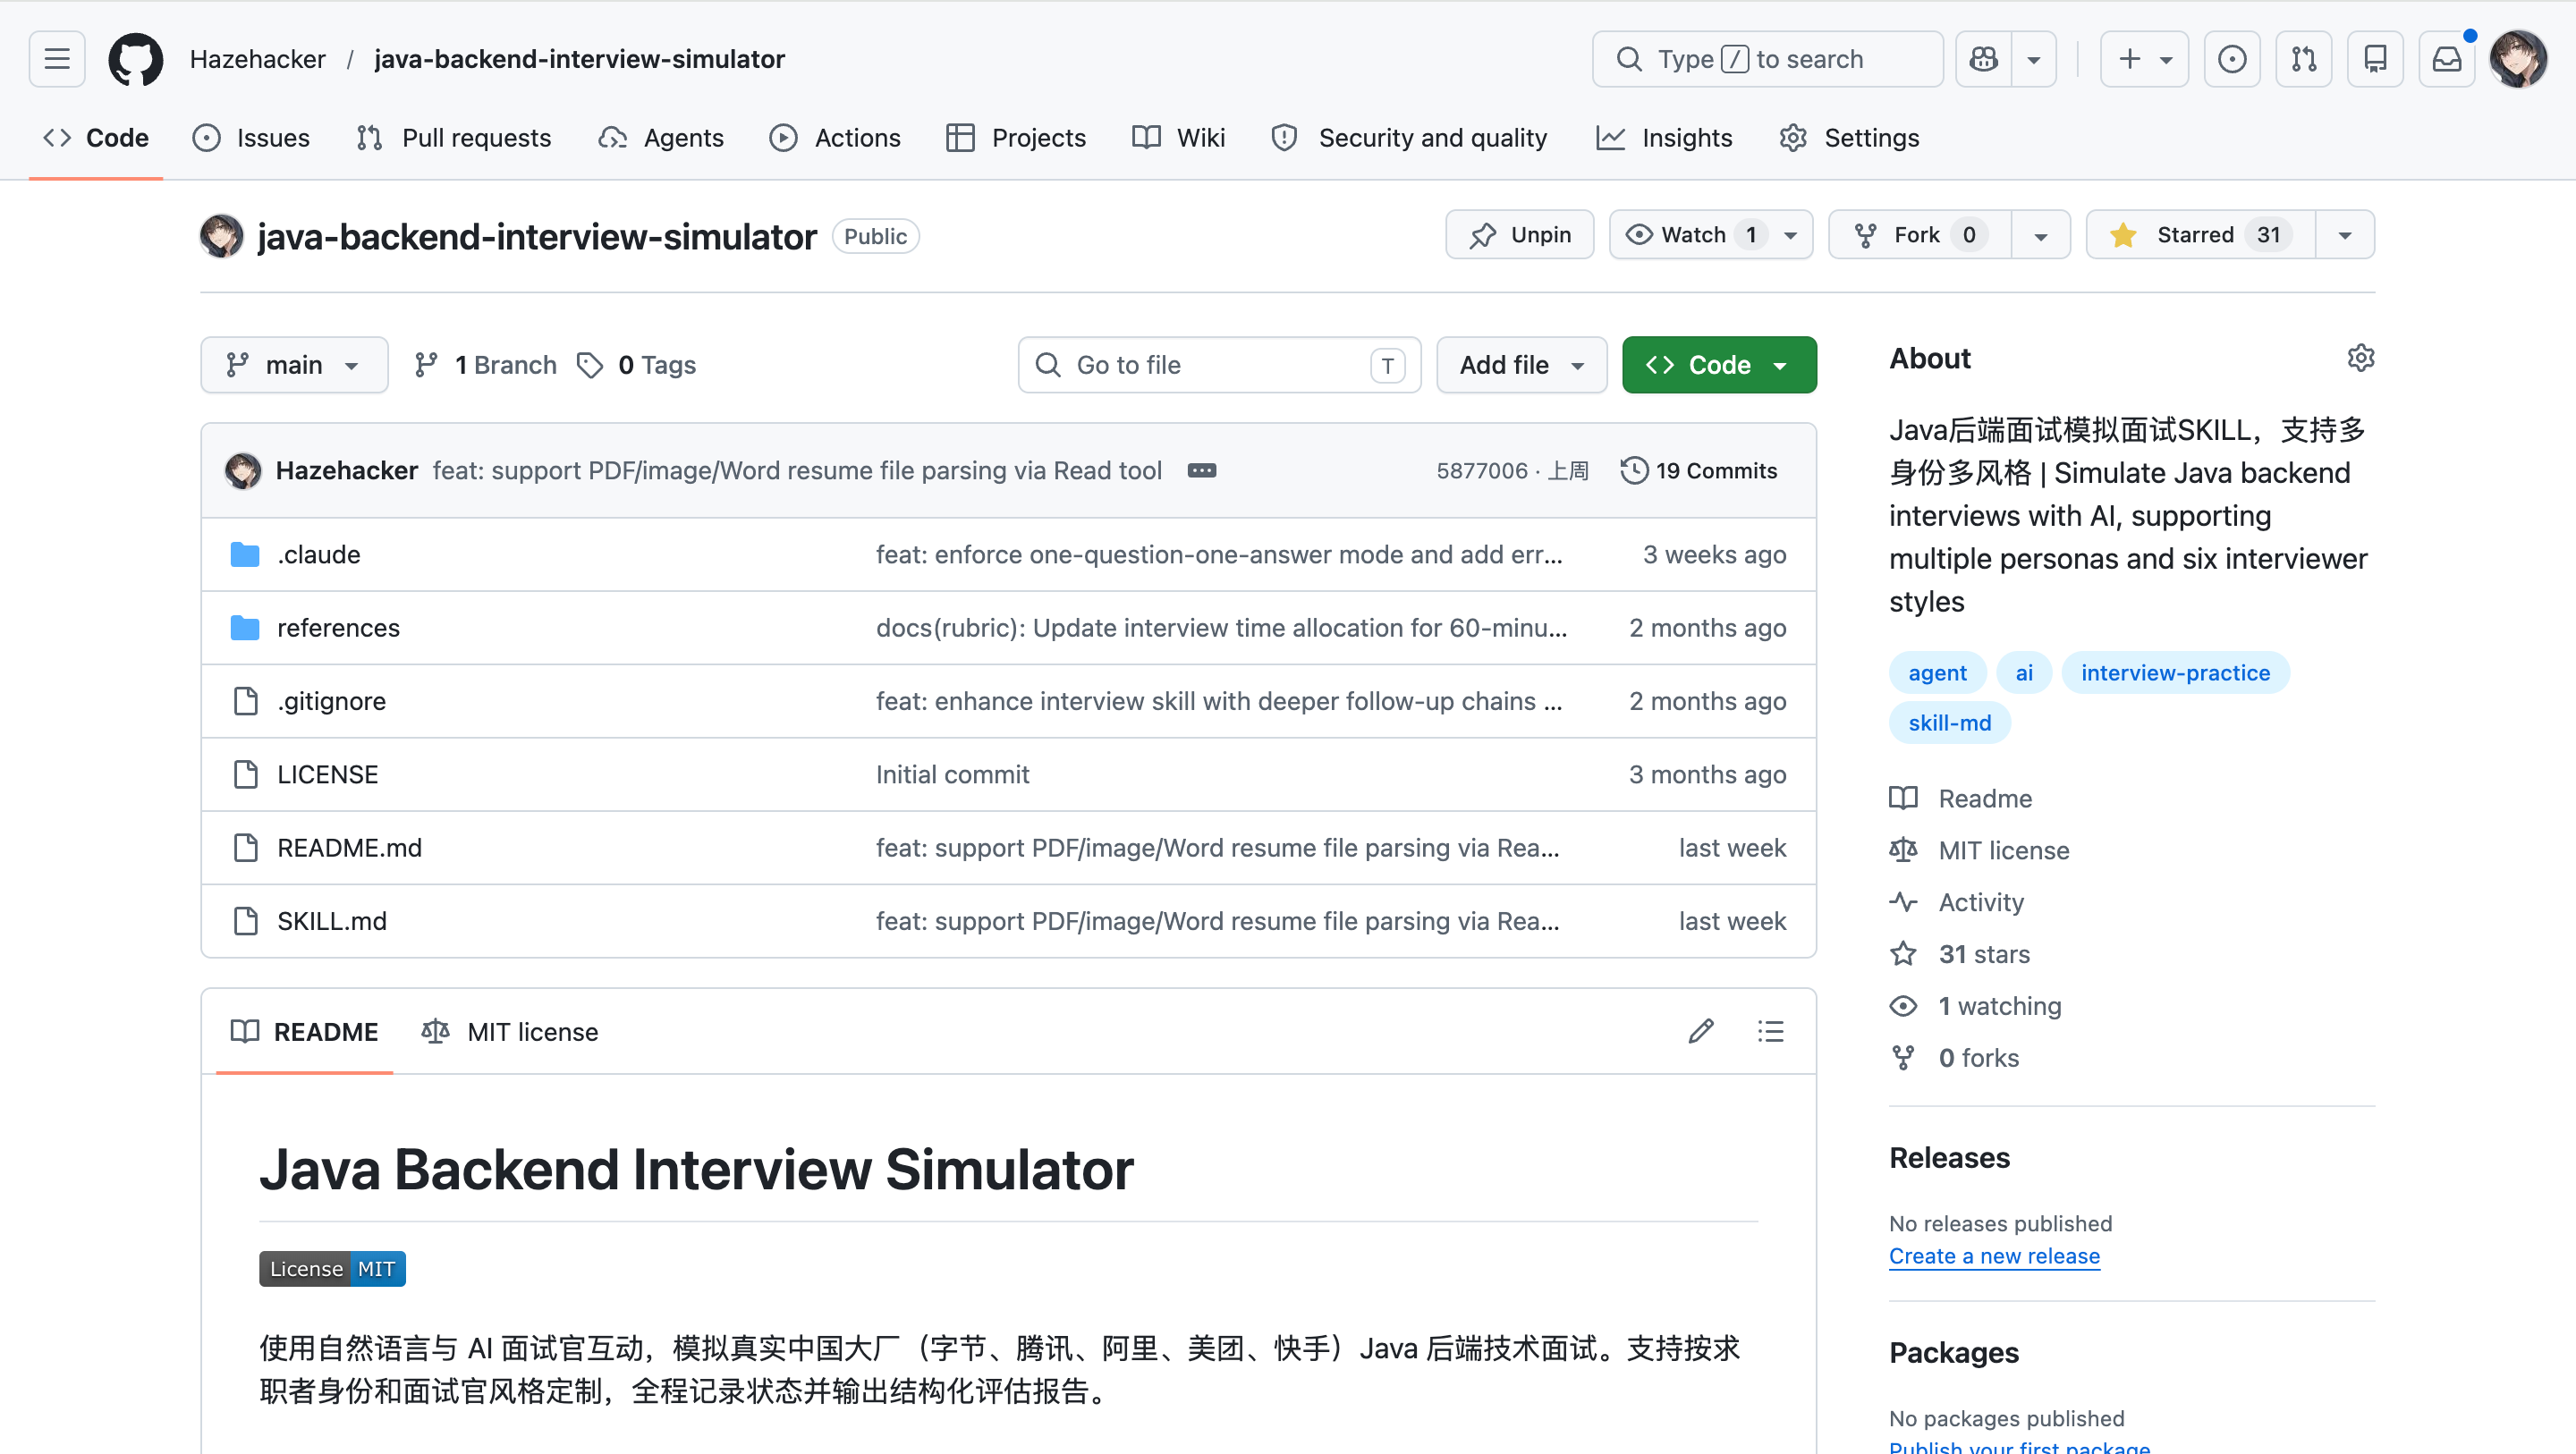The height and width of the screenshot is (1454, 2576).
Task: Open the green Code clone dropdown
Action: point(1719,365)
